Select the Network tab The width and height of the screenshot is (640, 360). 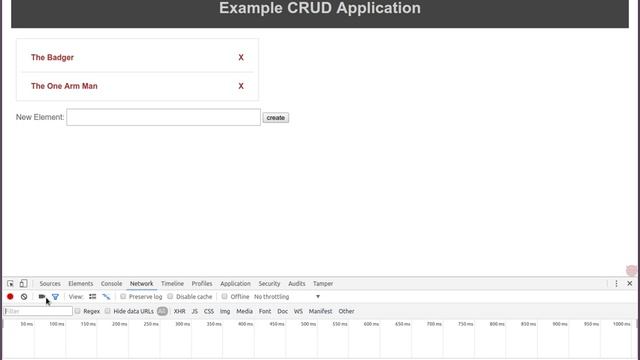coord(142,283)
